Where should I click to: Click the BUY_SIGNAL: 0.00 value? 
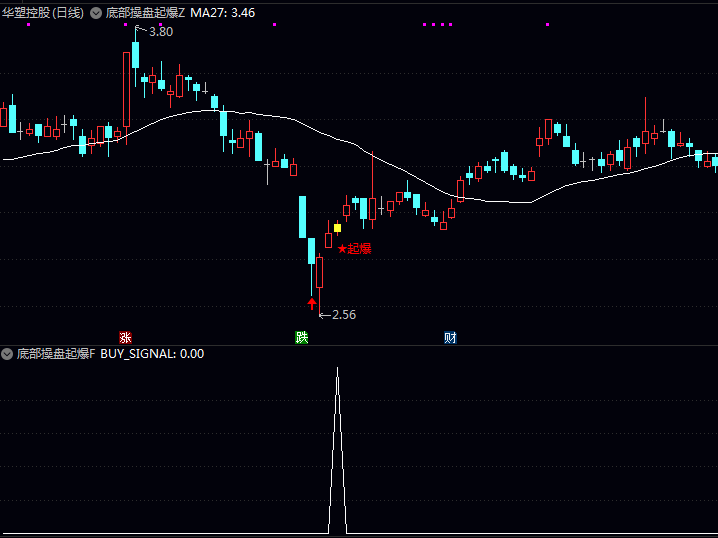tap(152, 353)
